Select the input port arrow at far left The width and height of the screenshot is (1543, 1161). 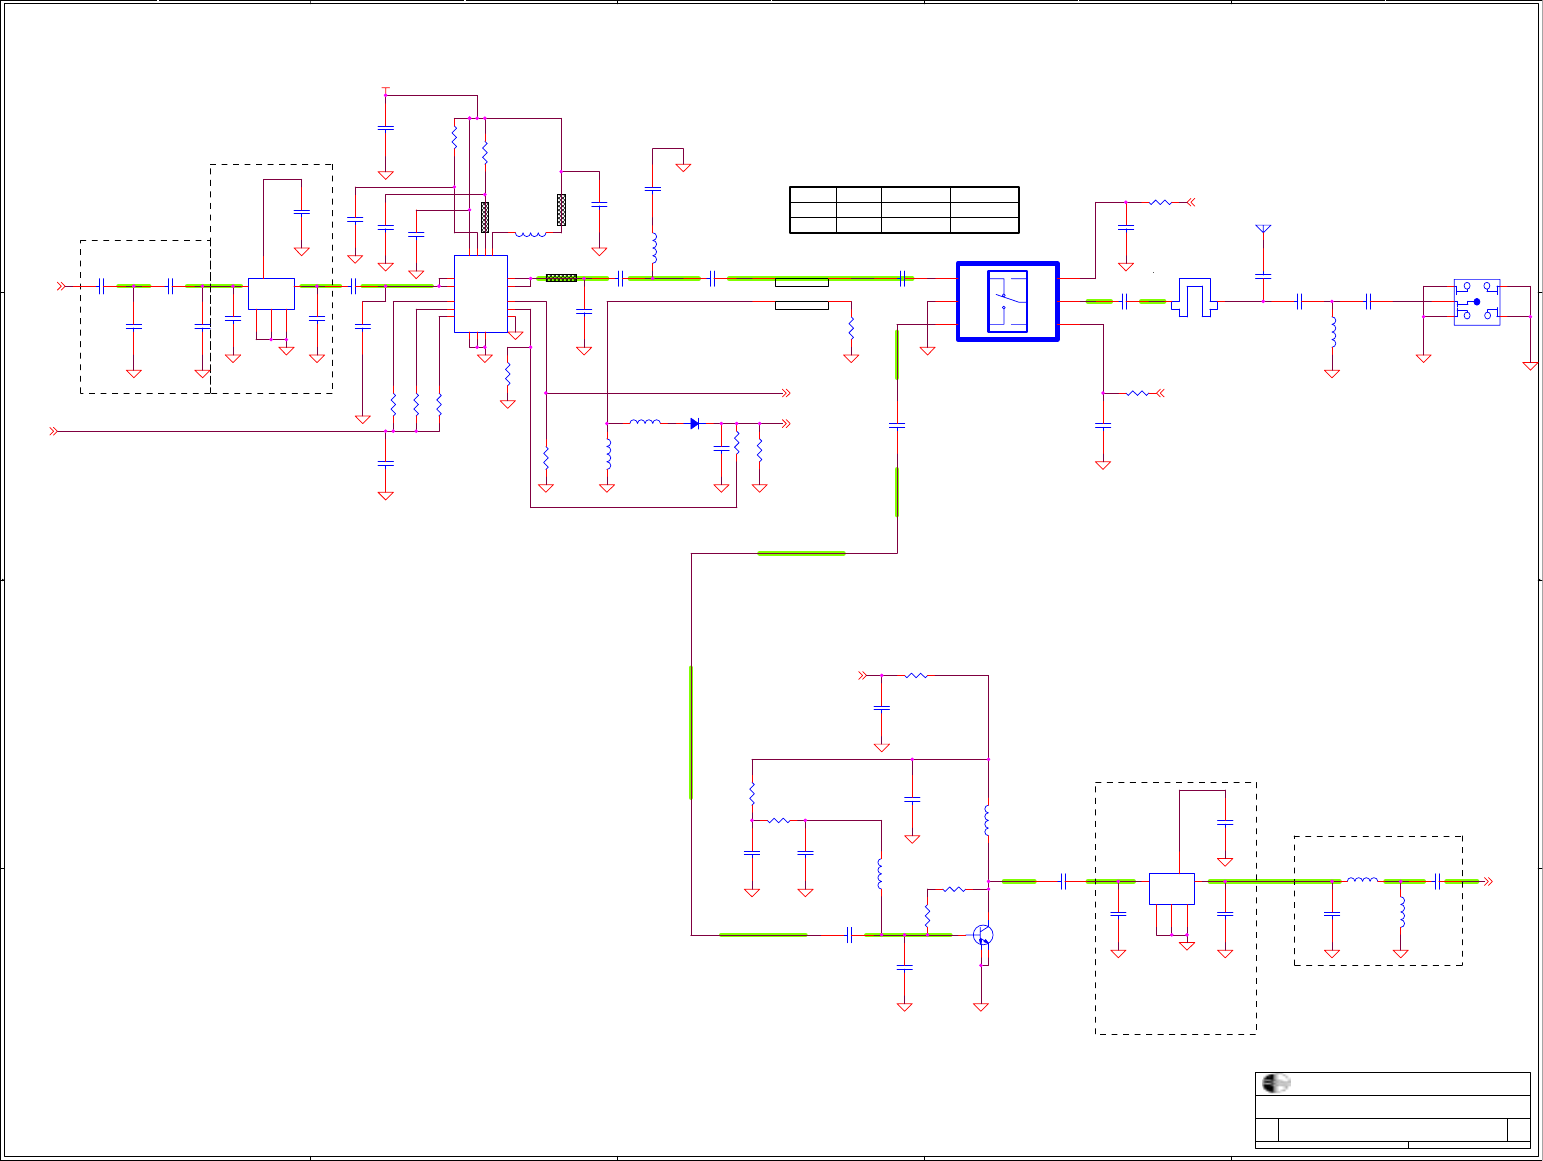click(60, 286)
